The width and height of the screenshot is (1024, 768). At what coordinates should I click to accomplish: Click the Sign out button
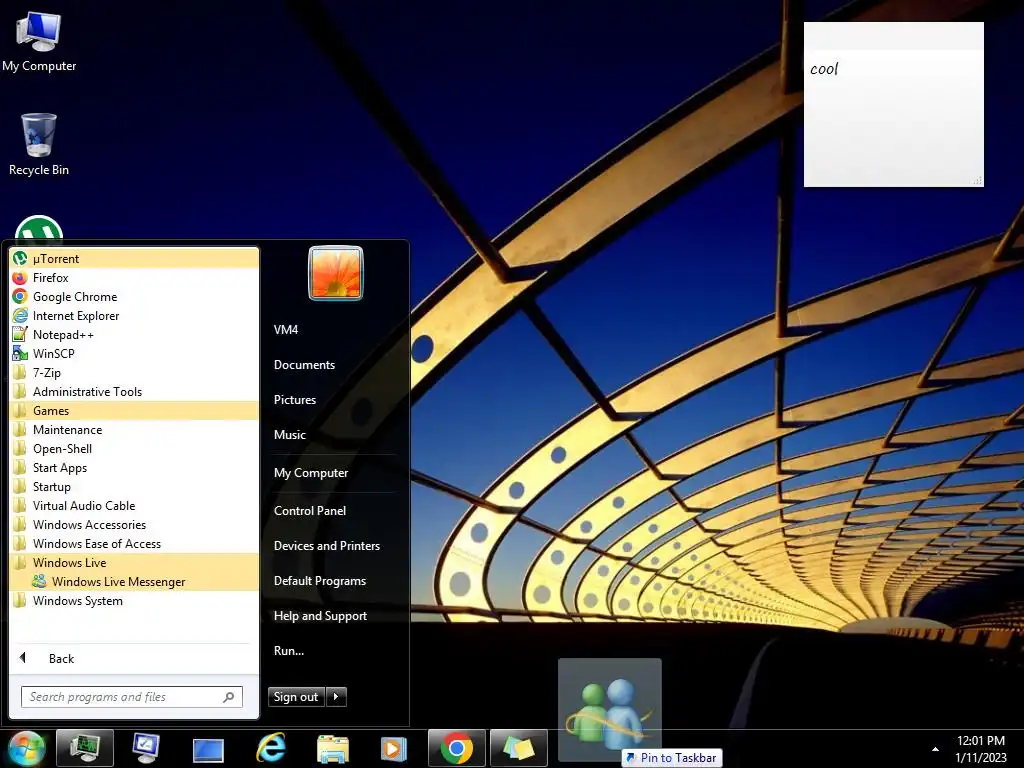[x=296, y=697]
